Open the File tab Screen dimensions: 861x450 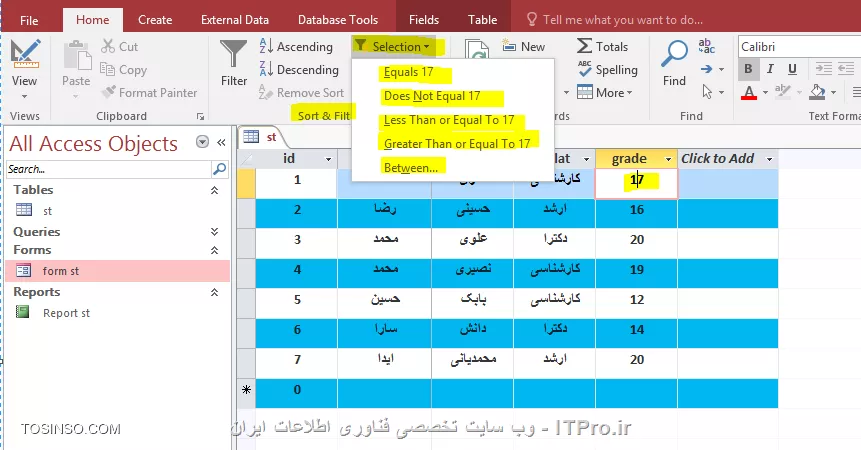(x=29, y=20)
